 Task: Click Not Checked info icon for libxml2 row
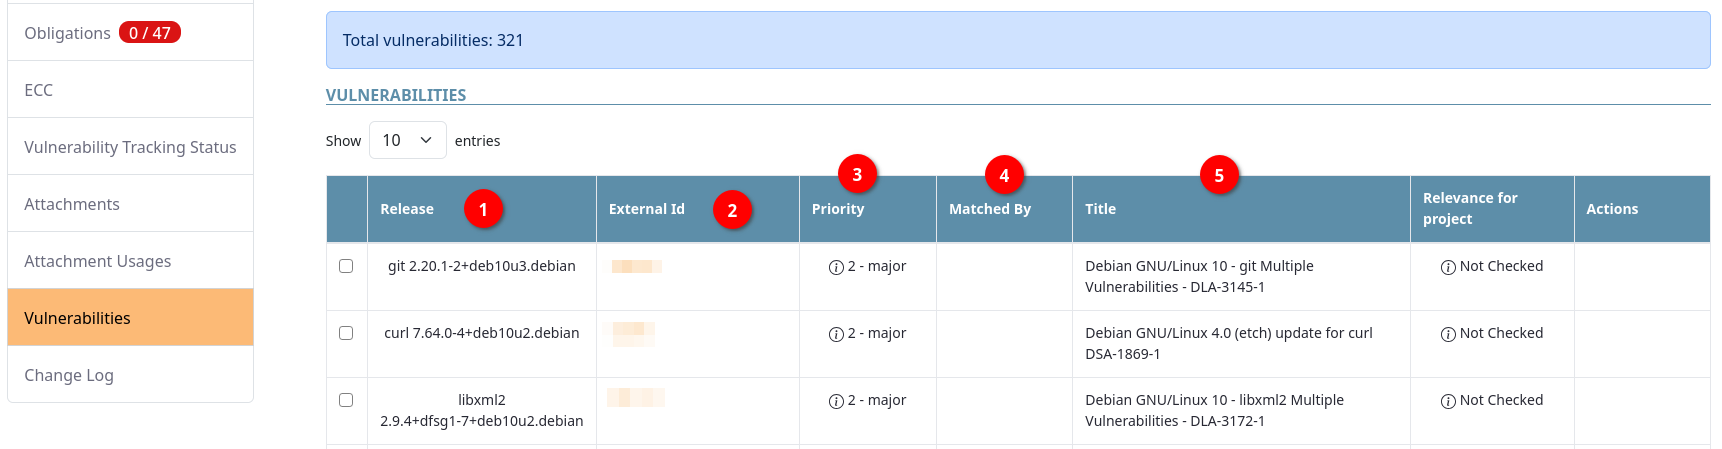1448,401
